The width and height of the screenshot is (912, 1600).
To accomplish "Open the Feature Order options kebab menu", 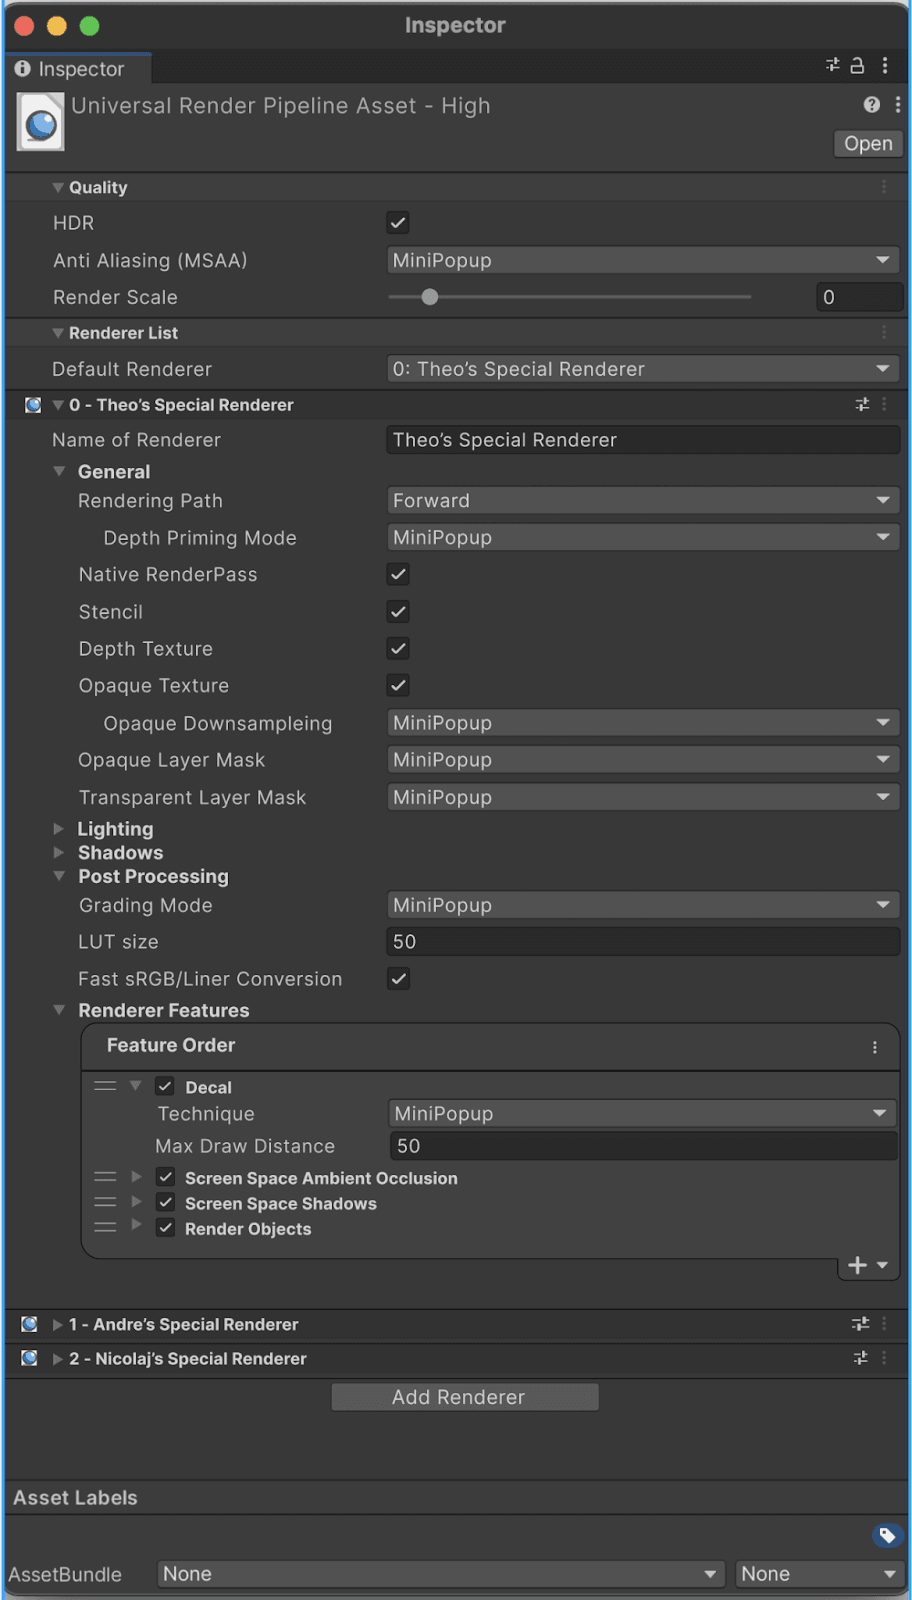I will [x=875, y=1047].
